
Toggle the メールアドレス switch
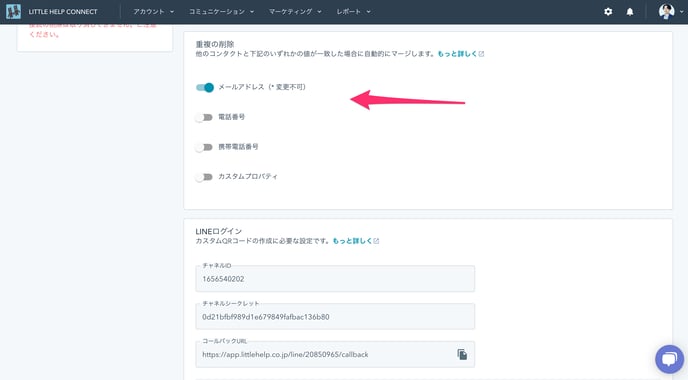(204, 87)
